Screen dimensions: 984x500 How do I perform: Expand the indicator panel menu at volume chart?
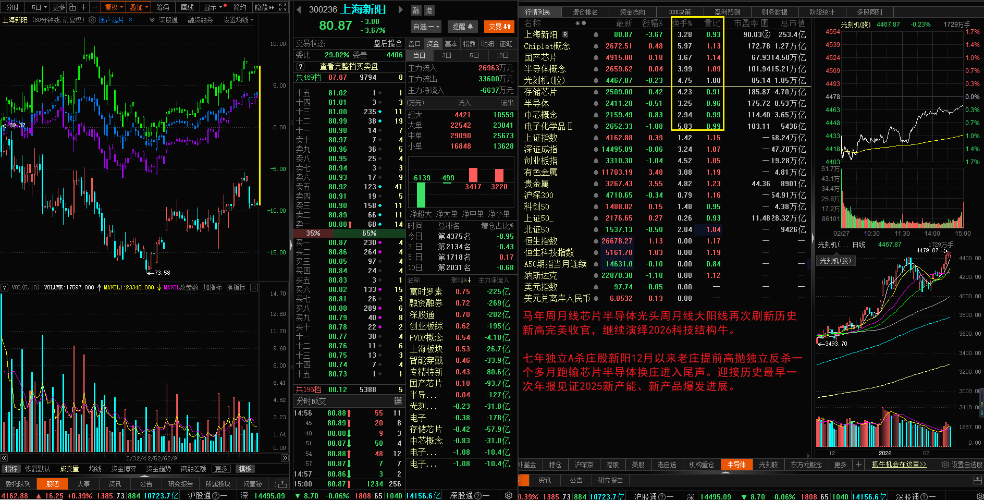pyautogui.click(x=5, y=287)
